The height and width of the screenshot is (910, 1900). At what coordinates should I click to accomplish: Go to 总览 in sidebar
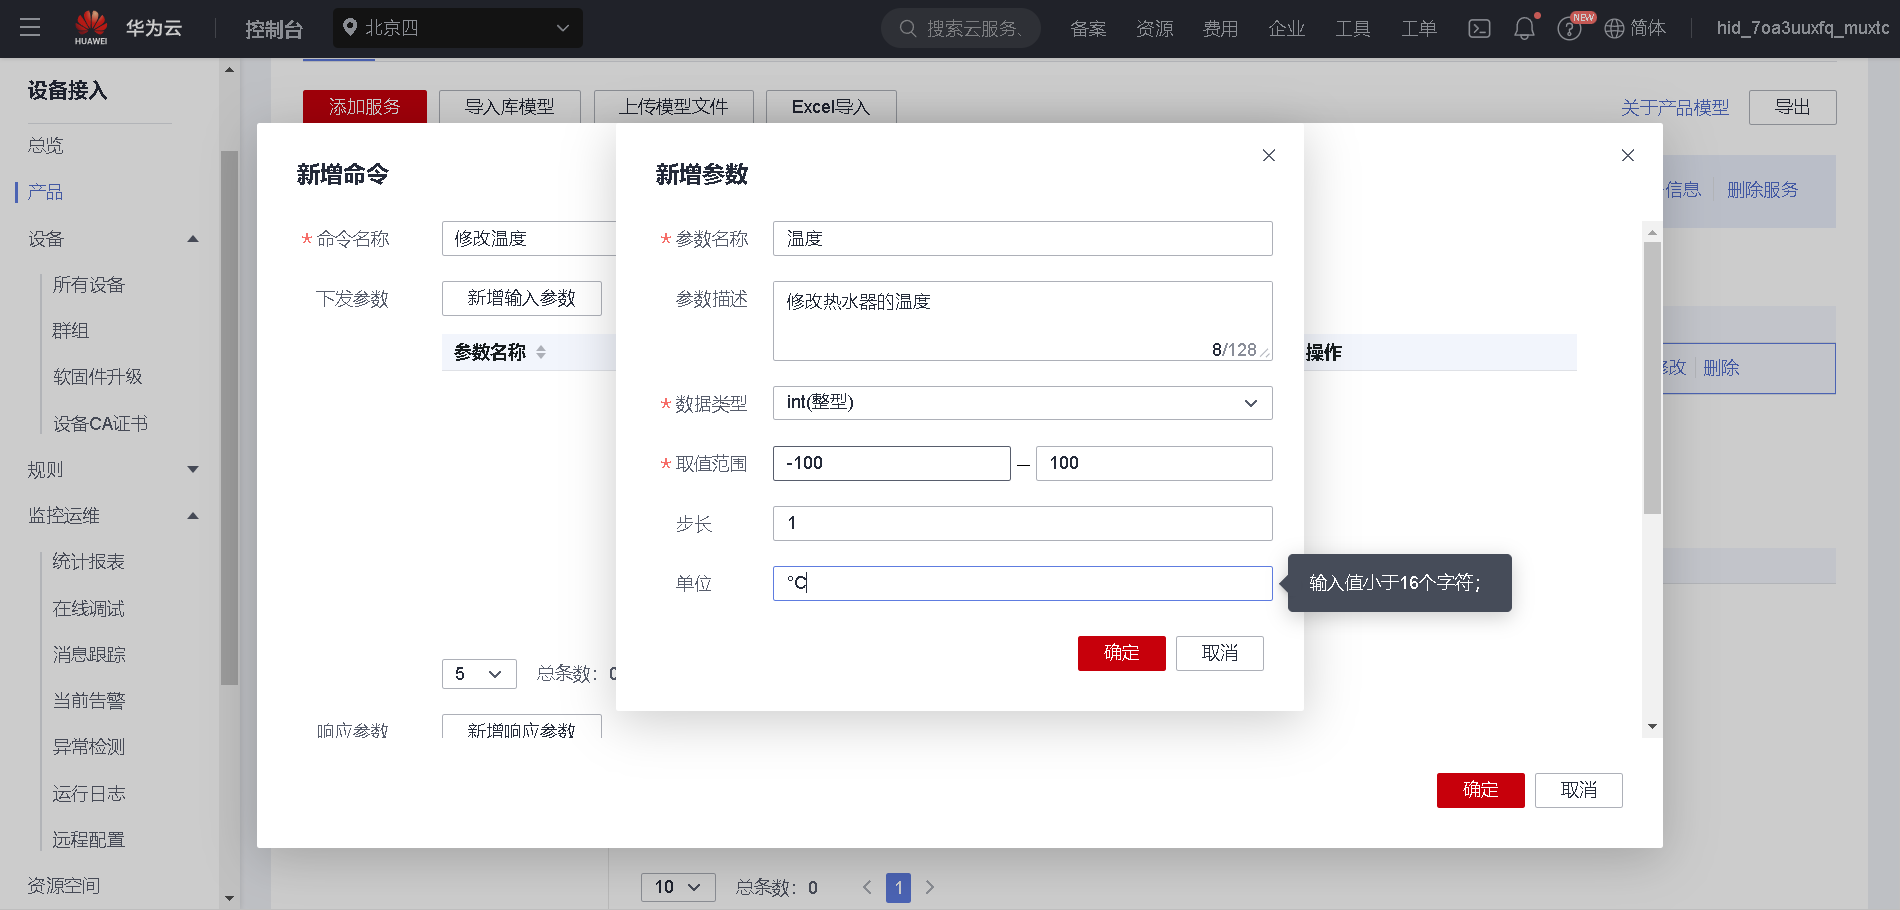click(46, 146)
